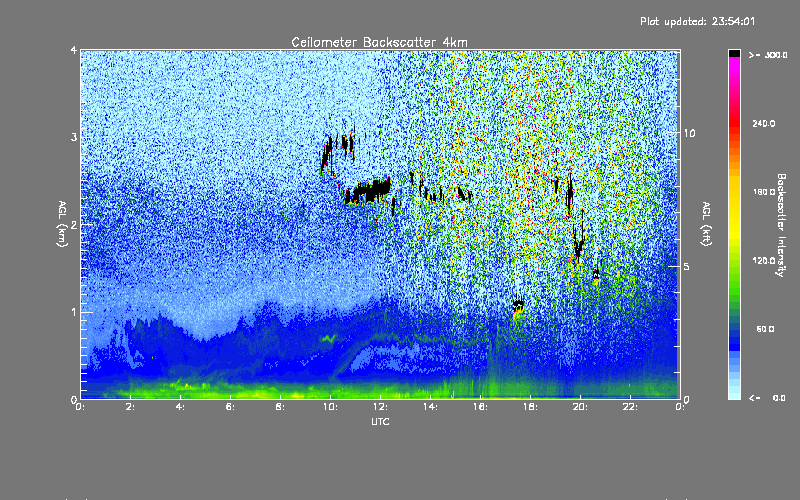Click the 'Plot updated: 23:54:01' timestamp

pyautogui.click(x=697, y=21)
